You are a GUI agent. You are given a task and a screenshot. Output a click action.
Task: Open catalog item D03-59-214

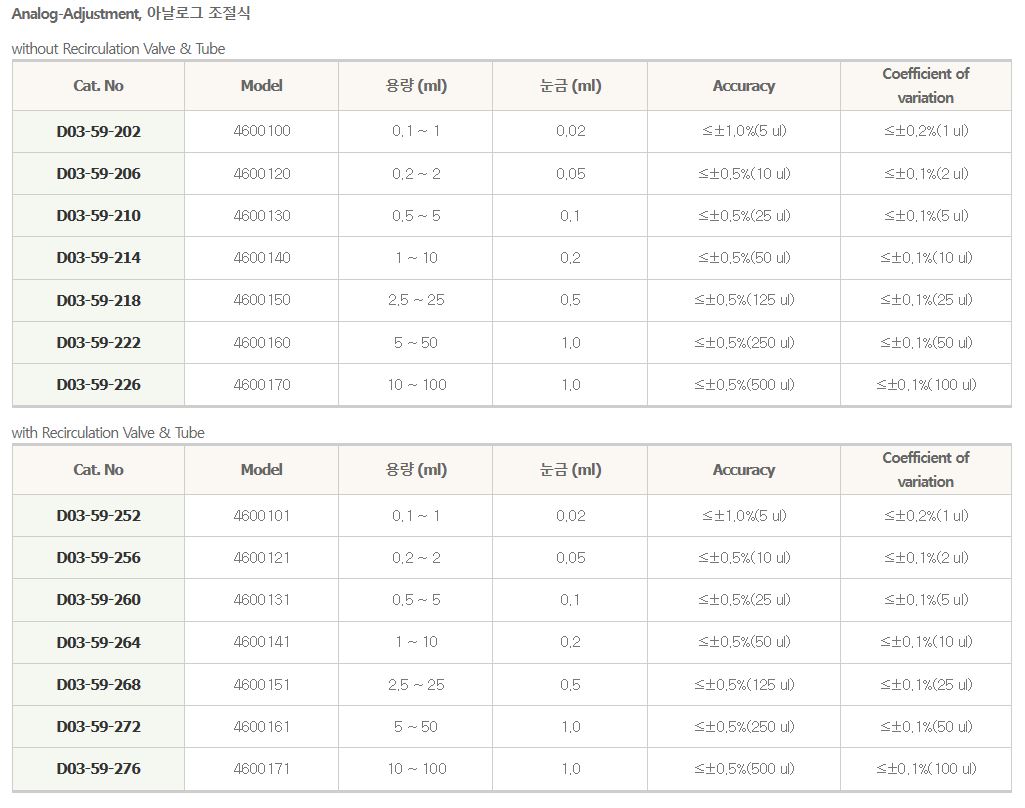[x=98, y=258]
